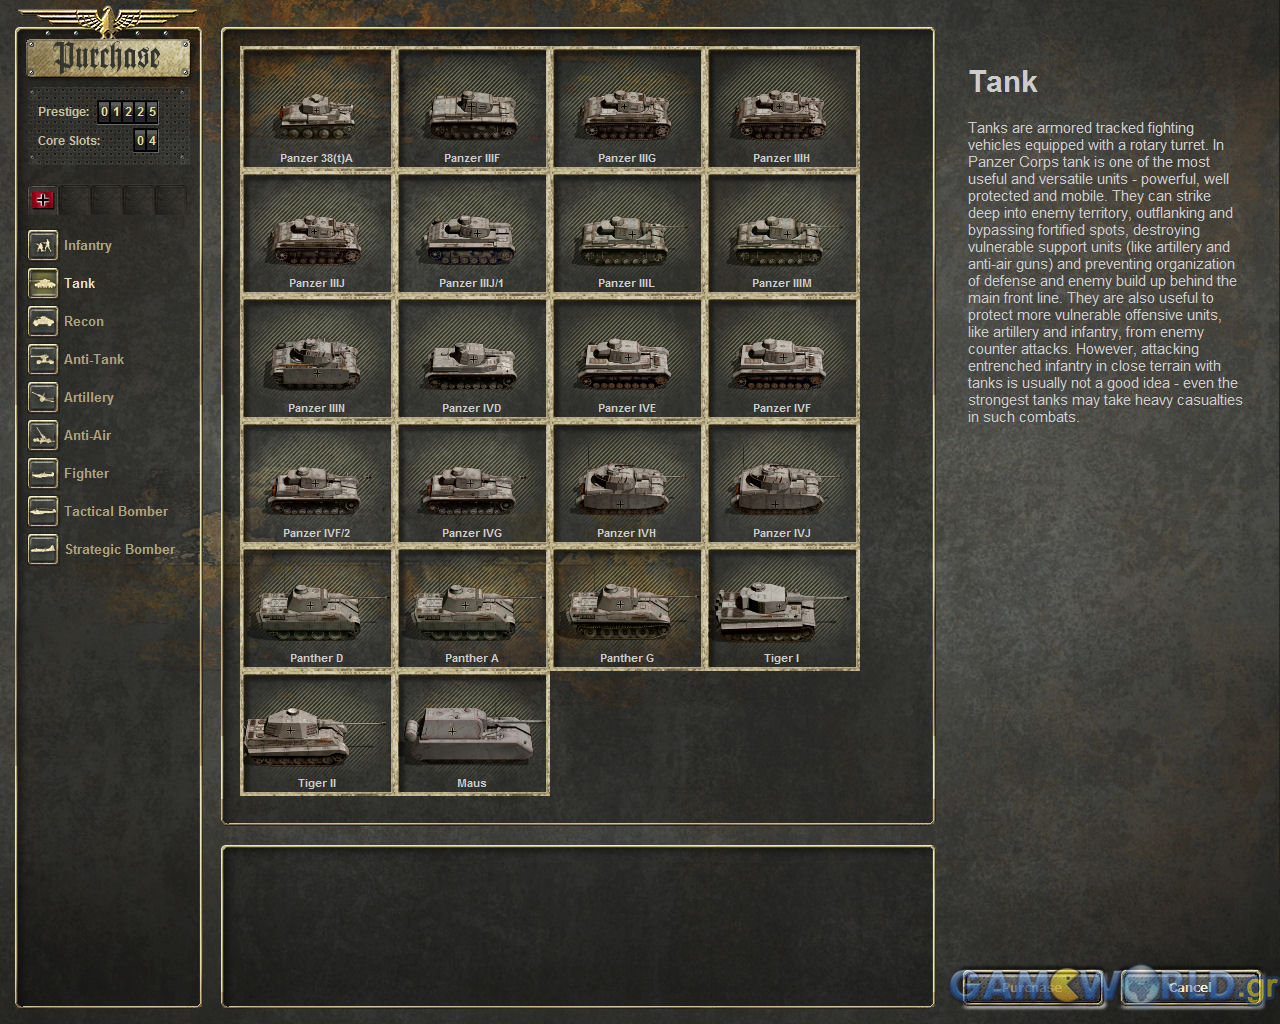Select the Panzer IIIN tank
This screenshot has width=1280, height=1024.
click(317, 358)
